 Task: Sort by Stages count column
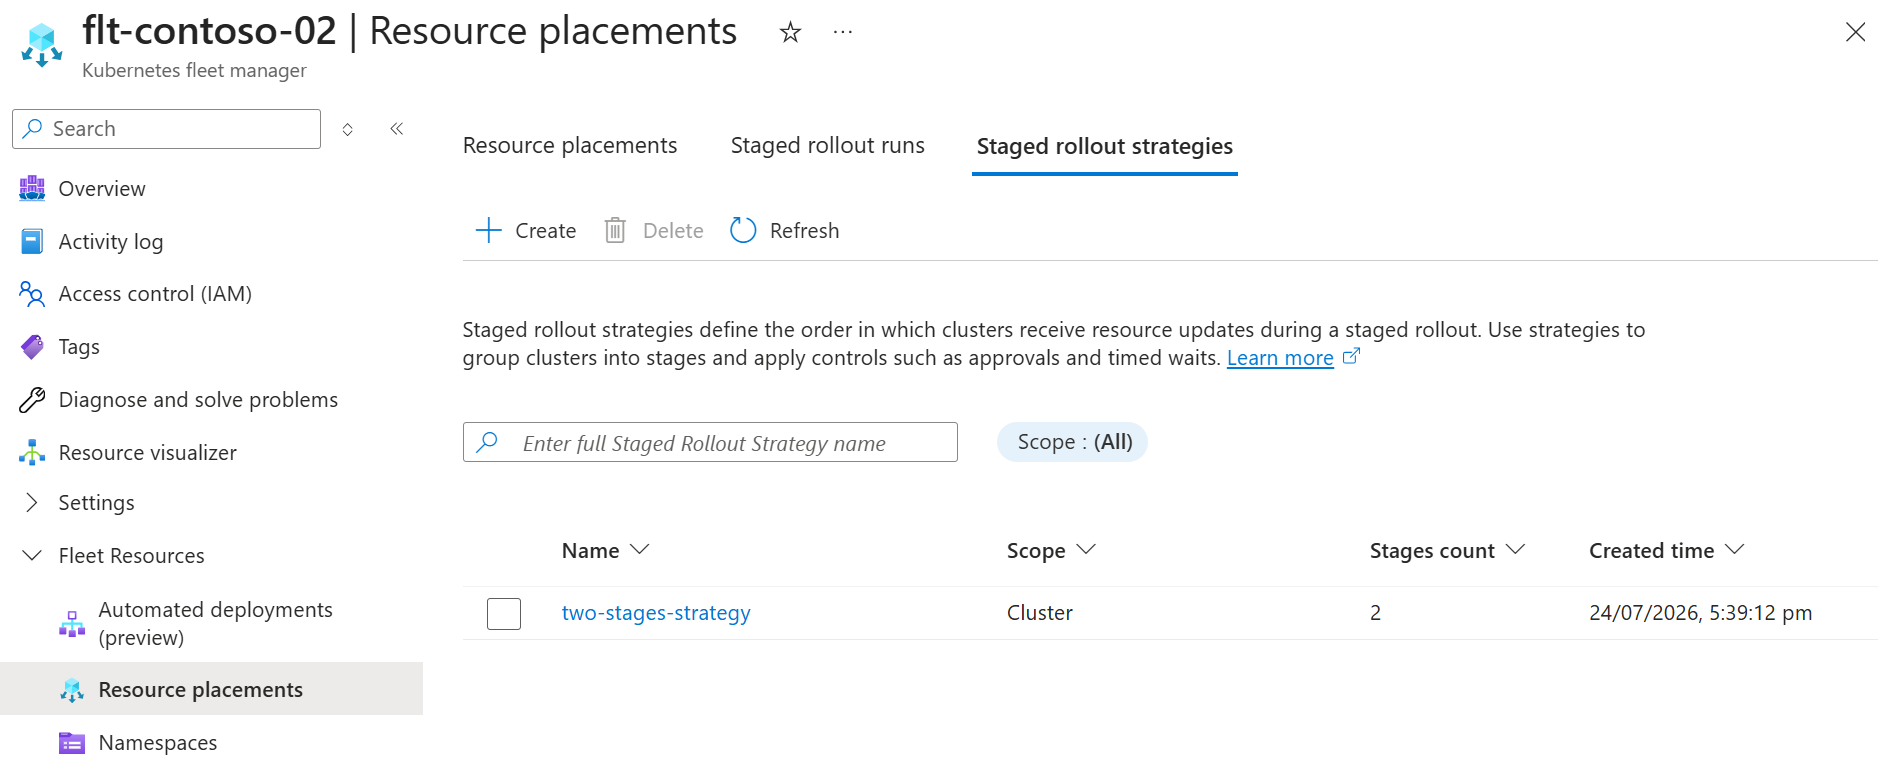[1447, 550]
